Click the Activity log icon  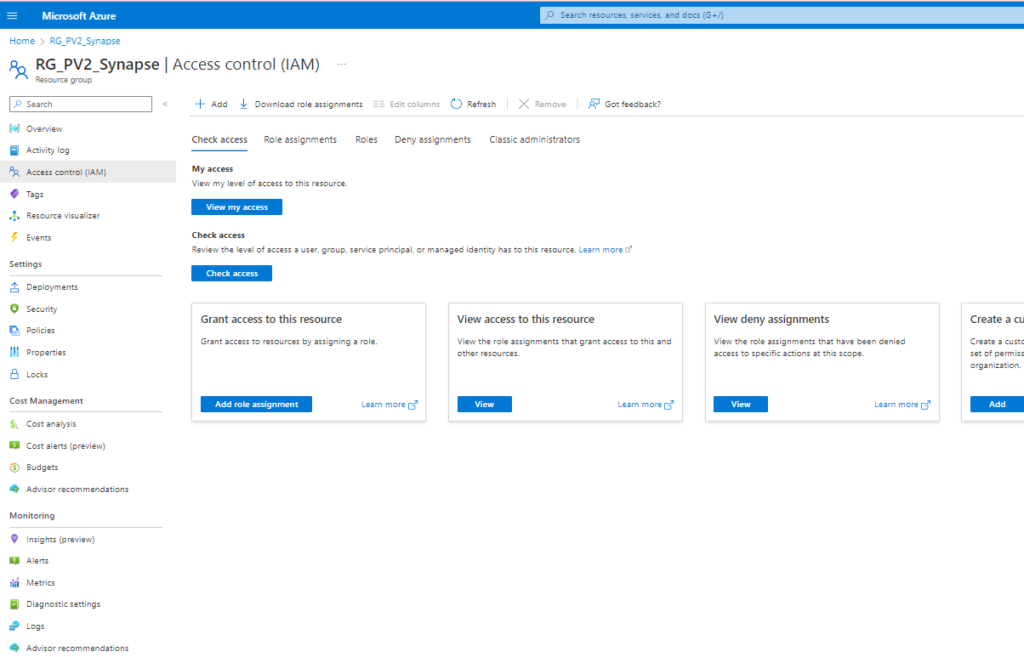(14, 150)
